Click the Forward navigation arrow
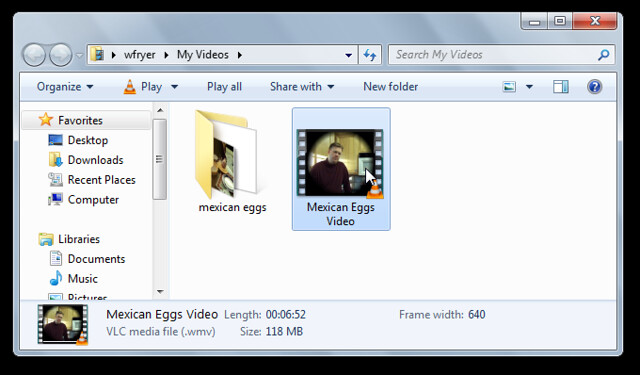This screenshot has width=640, height=375. click(x=61, y=55)
